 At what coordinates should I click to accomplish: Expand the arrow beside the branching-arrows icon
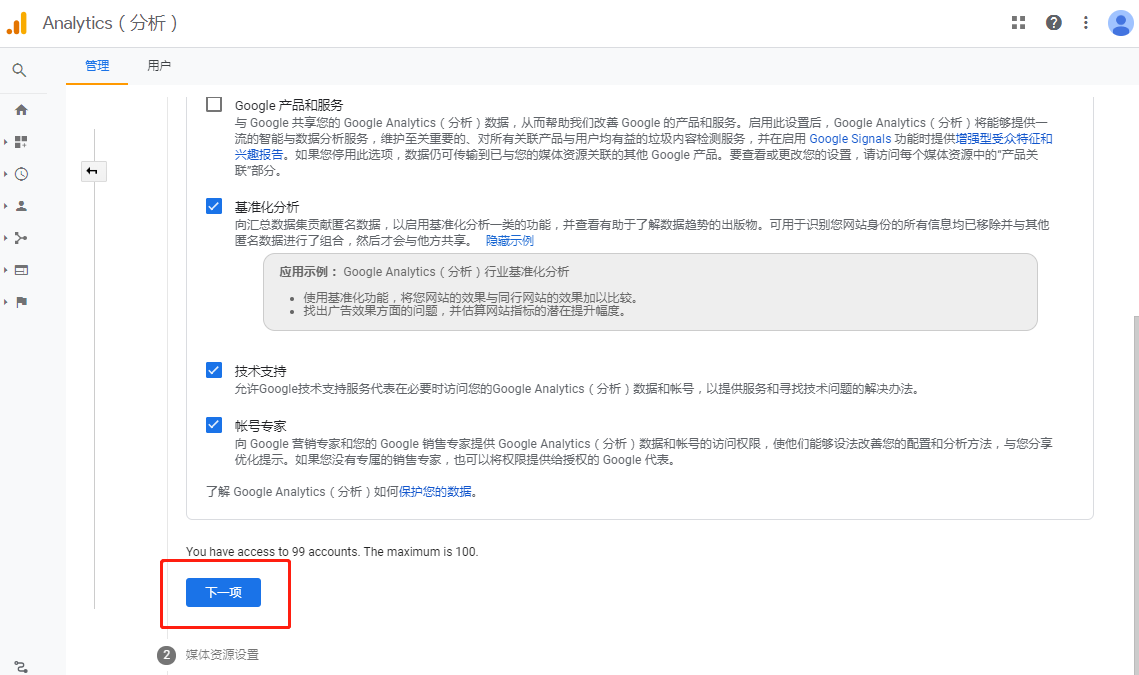click(x=6, y=238)
